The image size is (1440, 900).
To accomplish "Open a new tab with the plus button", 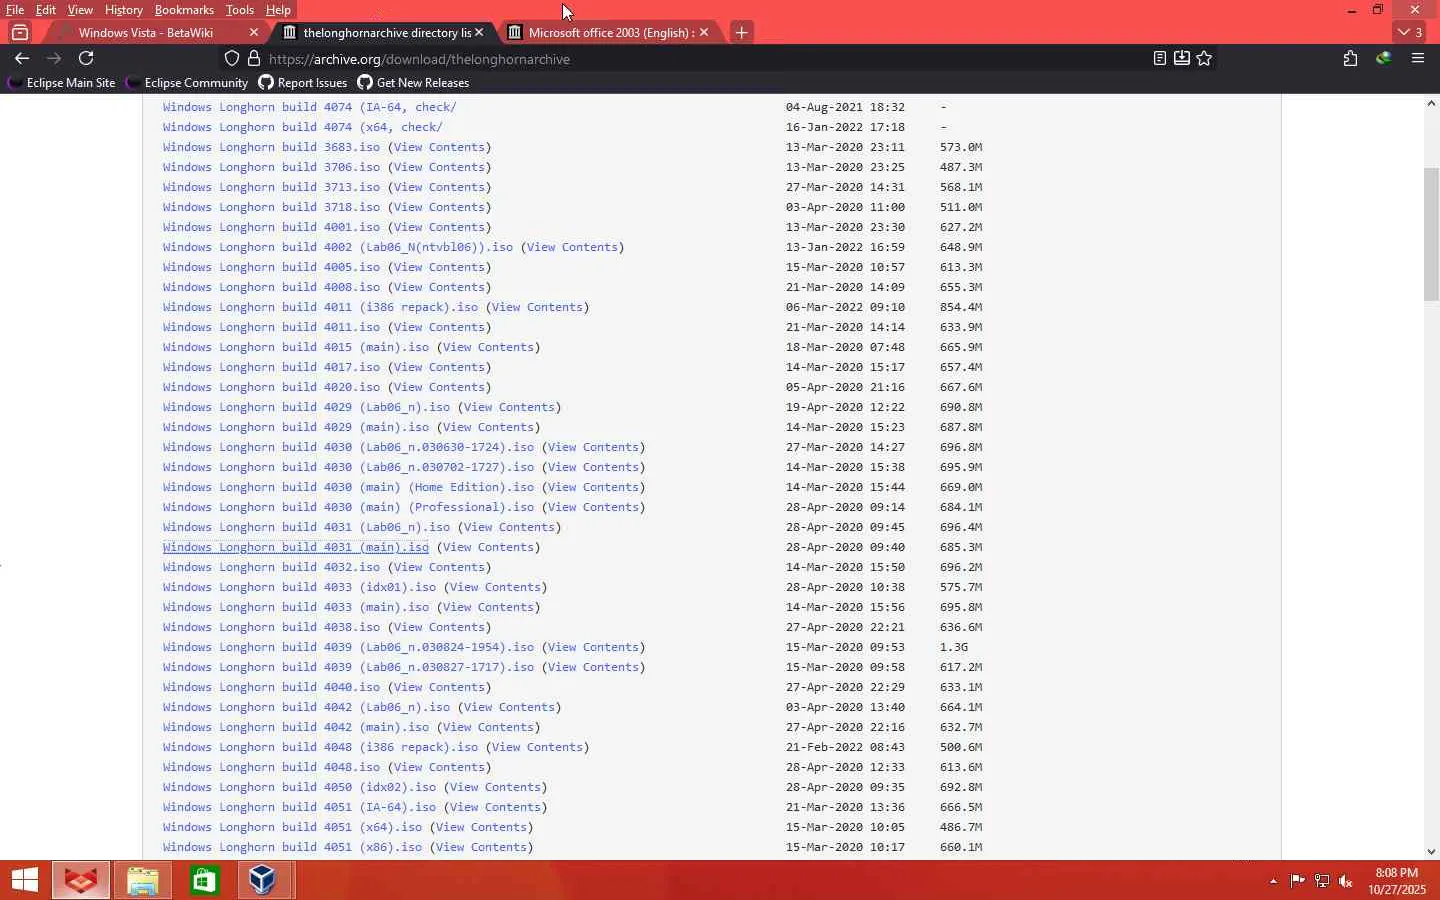I will tap(741, 32).
